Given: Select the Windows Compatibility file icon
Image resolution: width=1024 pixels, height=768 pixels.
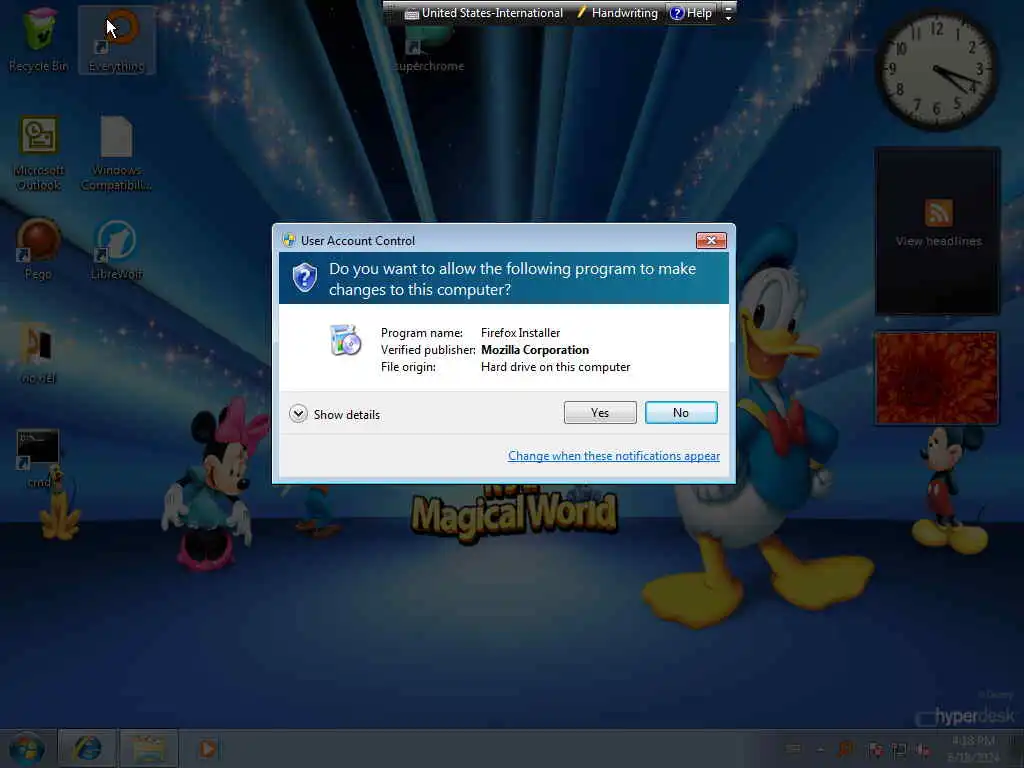Looking at the screenshot, I should point(117,154).
